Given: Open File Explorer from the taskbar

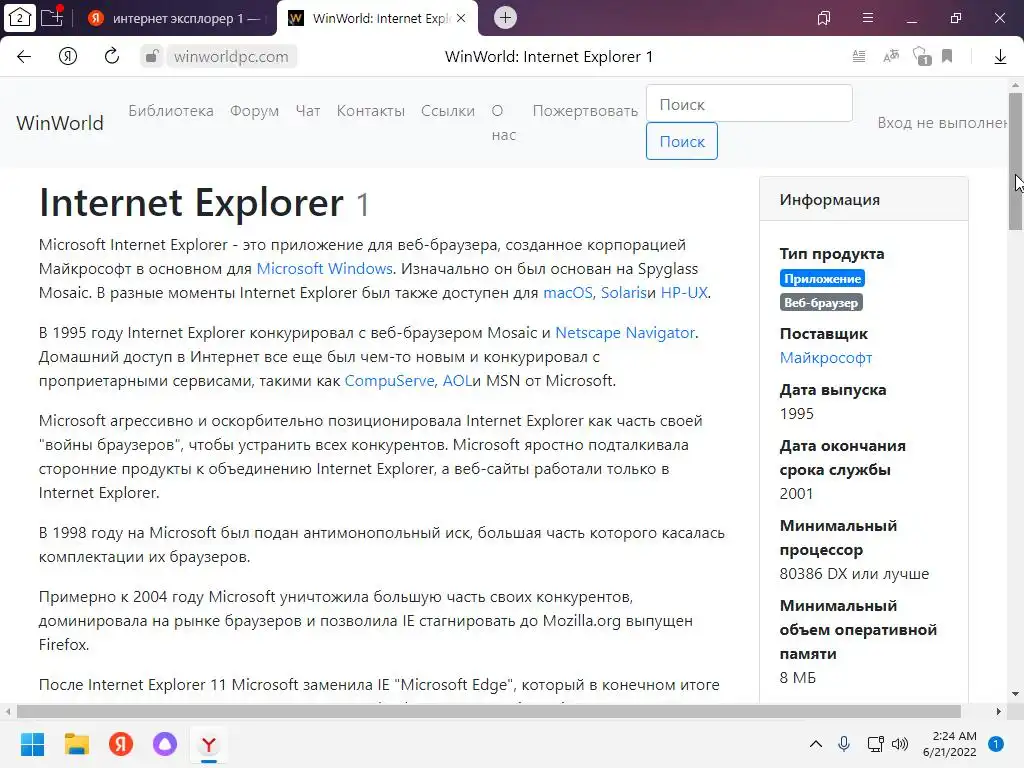Looking at the screenshot, I should click(x=76, y=744).
